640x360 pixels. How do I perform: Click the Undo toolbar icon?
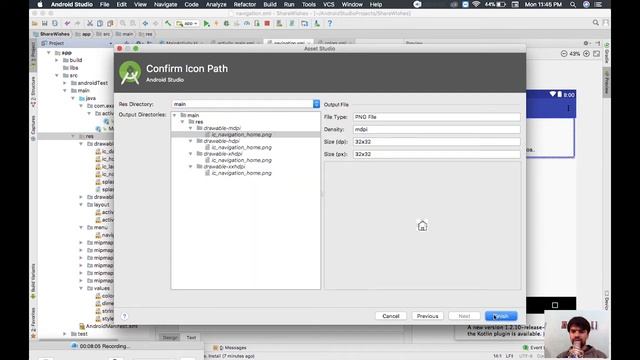[x=67, y=24]
